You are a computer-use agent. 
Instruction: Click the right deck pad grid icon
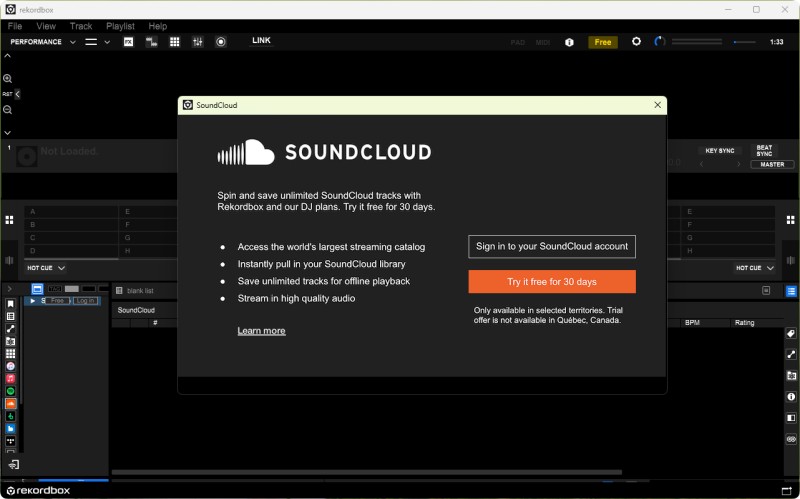click(790, 220)
